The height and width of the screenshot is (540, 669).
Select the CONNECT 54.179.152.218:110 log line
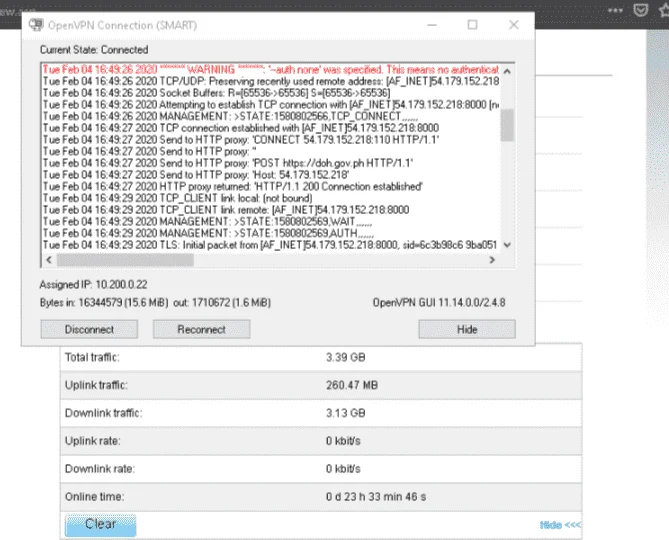tap(241, 139)
